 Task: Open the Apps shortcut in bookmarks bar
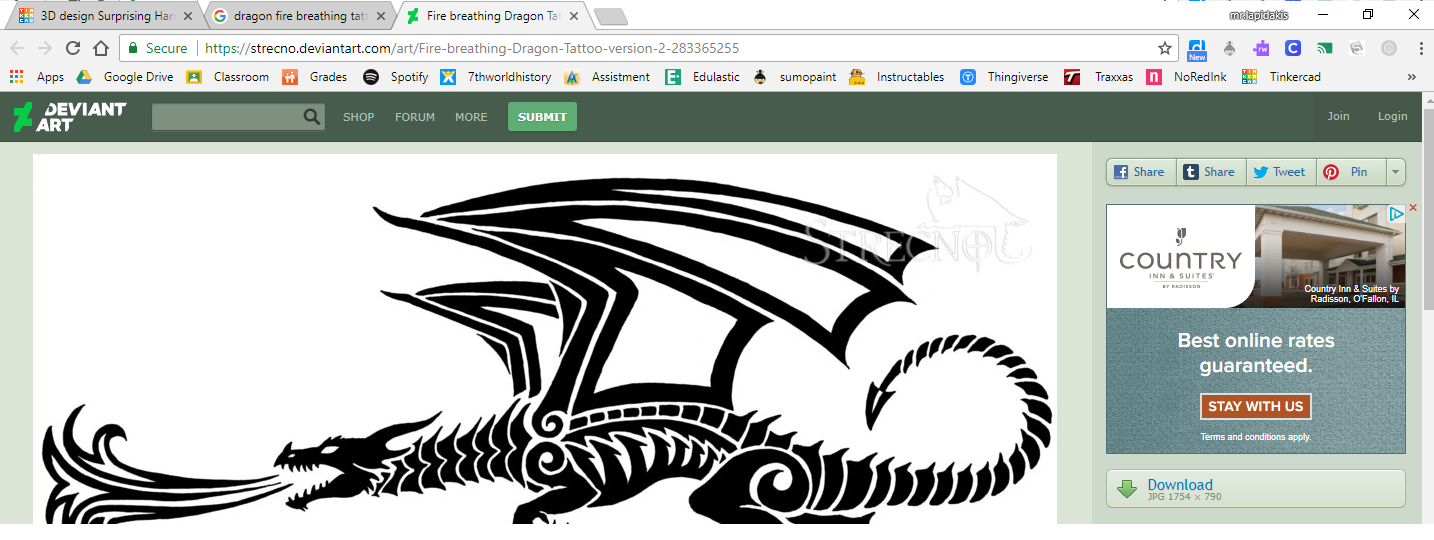pyautogui.click(x=37, y=77)
